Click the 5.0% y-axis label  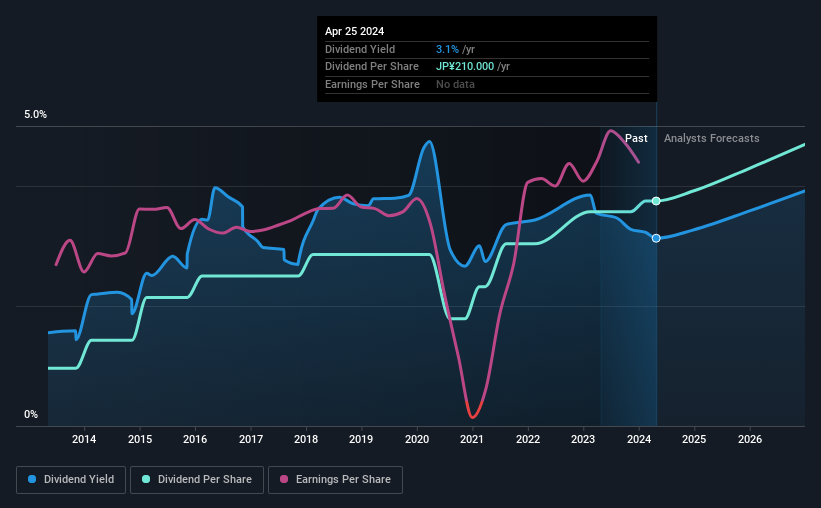tap(35, 115)
